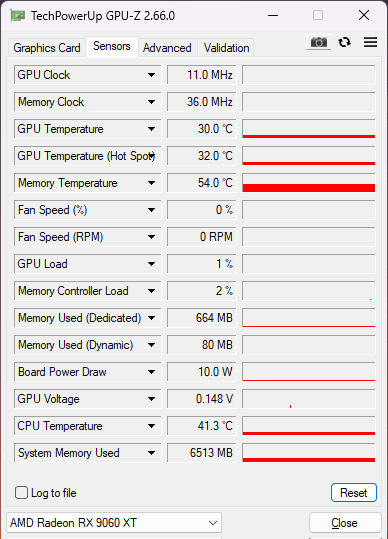The height and width of the screenshot is (539, 388).
Task: Open the Fan Speed (RPM) dropdown arrow
Action: [x=151, y=237]
